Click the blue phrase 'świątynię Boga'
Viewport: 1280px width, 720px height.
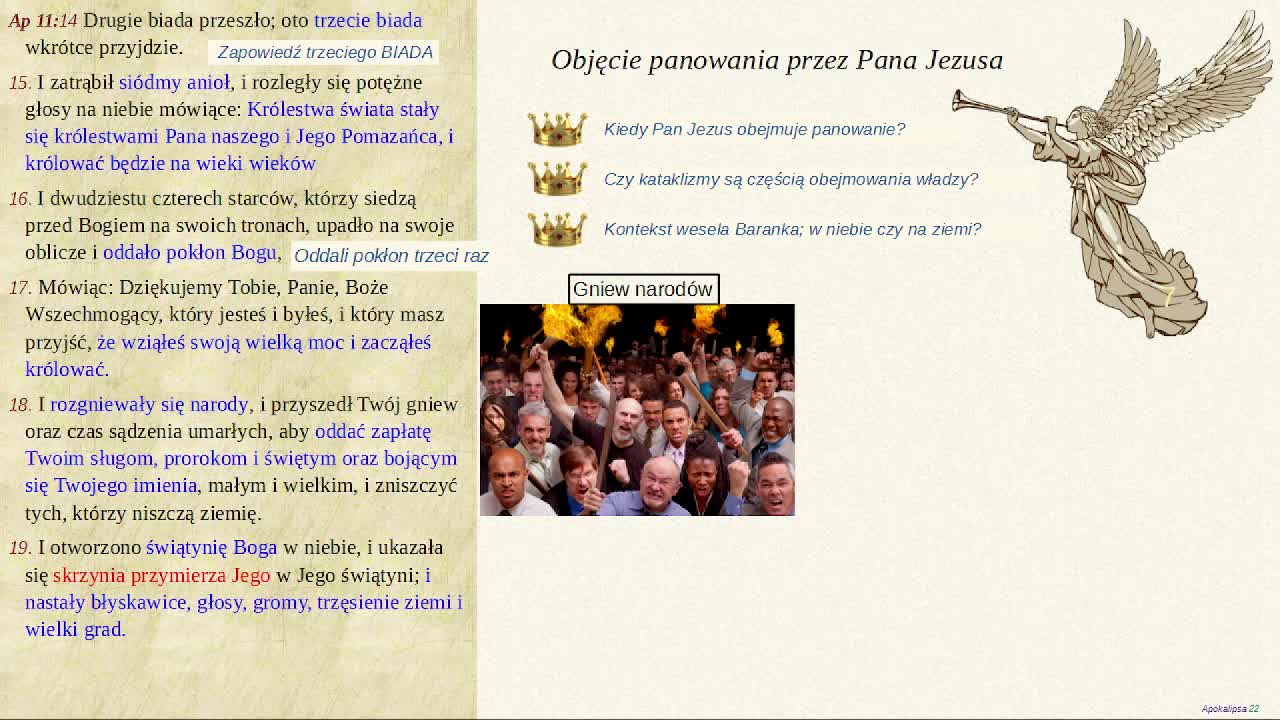[x=212, y=547]
